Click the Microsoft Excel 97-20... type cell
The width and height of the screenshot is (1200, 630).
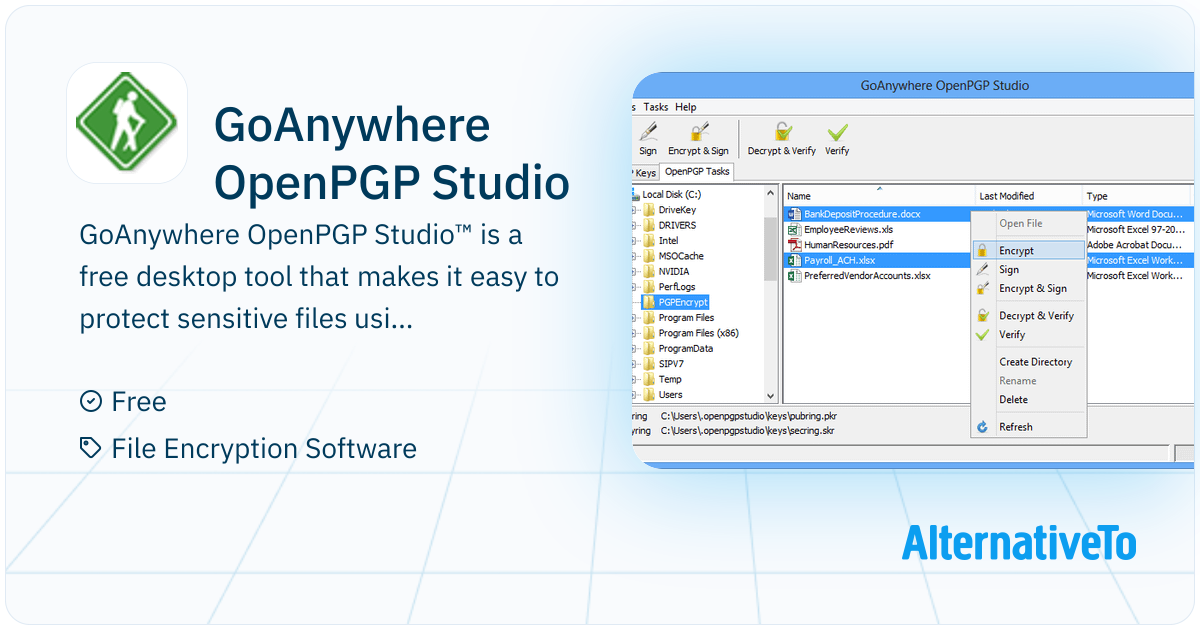pyautogui.click(x=1136, y=229)
